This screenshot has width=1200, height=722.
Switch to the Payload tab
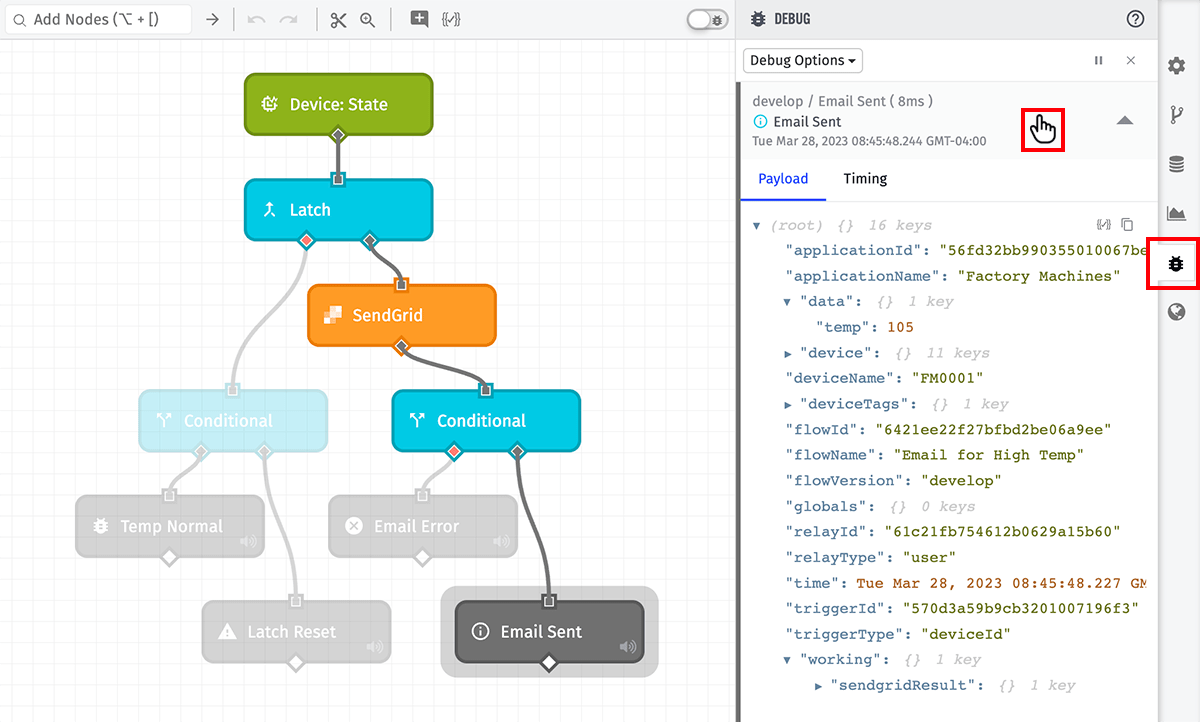pos(783,178)
